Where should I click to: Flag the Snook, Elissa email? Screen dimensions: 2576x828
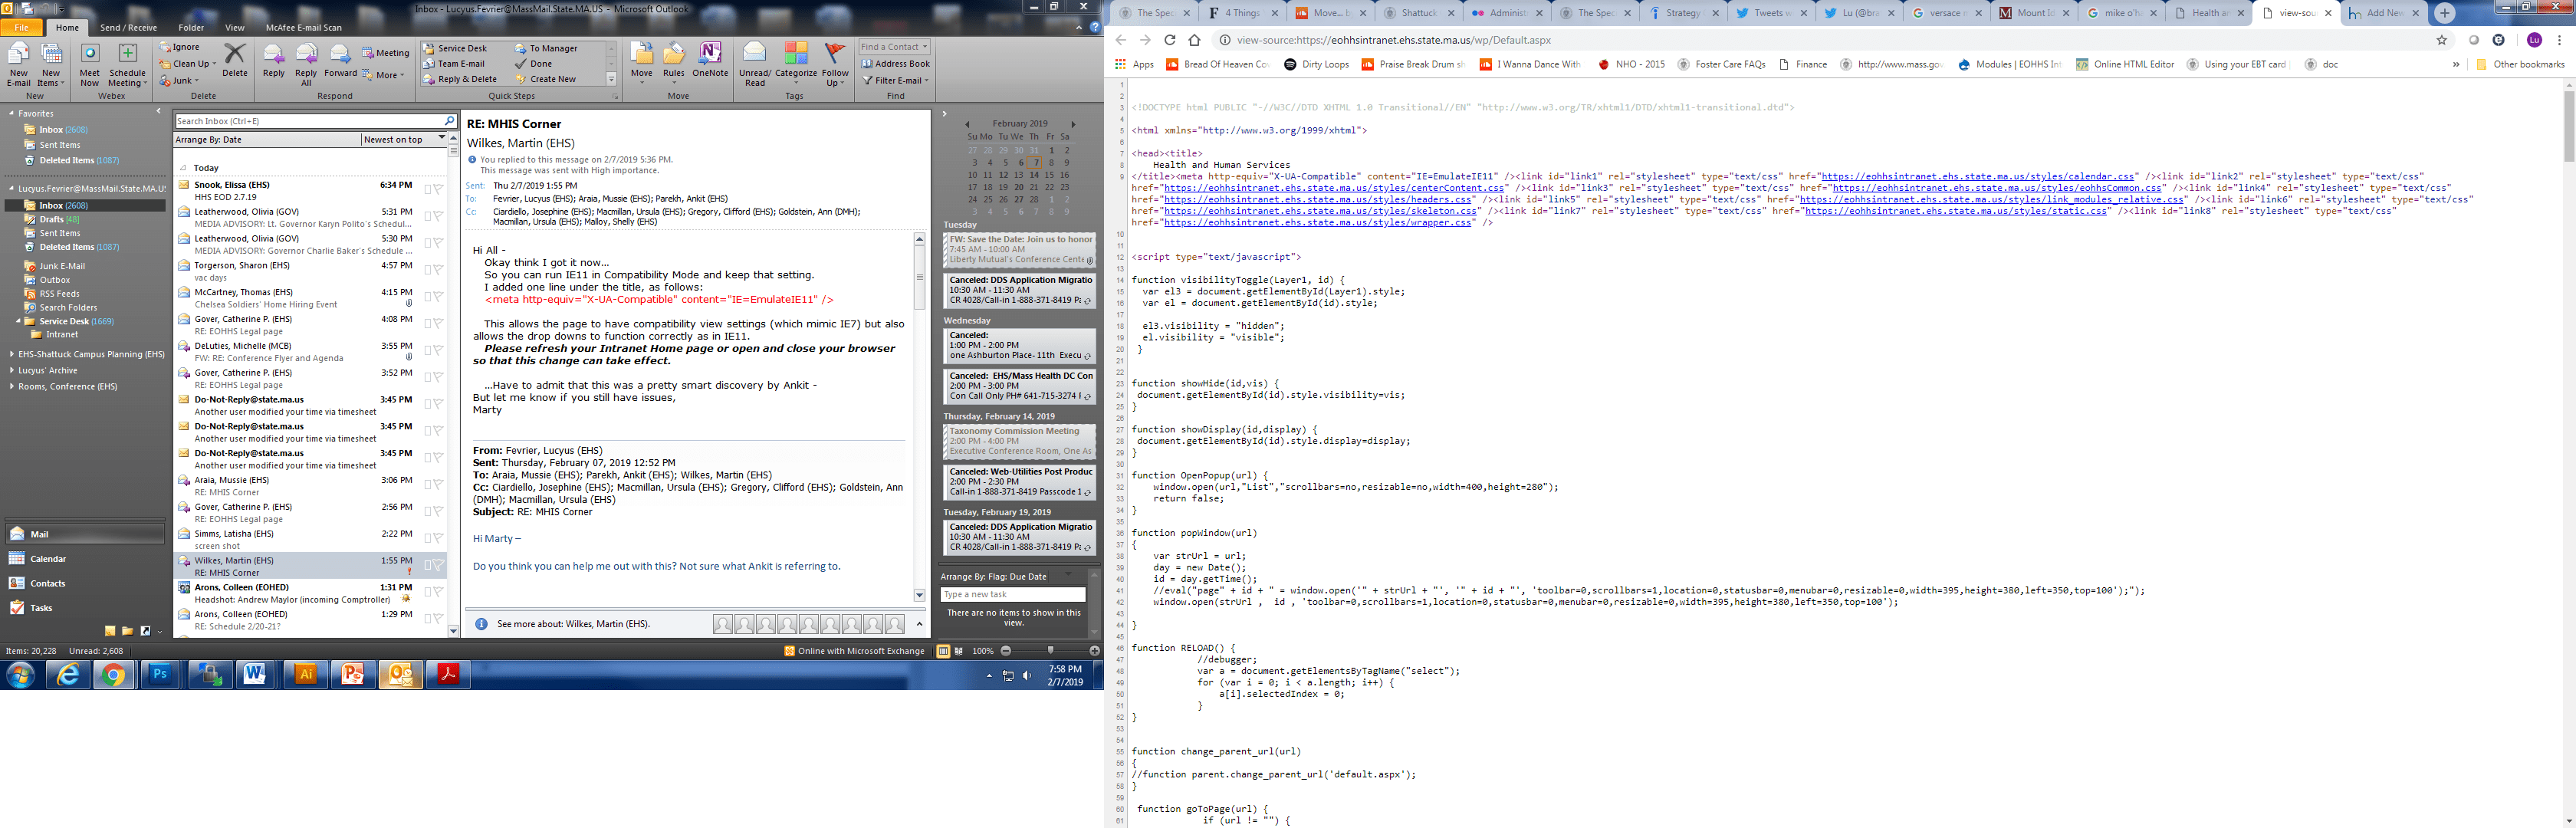pos(439,189)
